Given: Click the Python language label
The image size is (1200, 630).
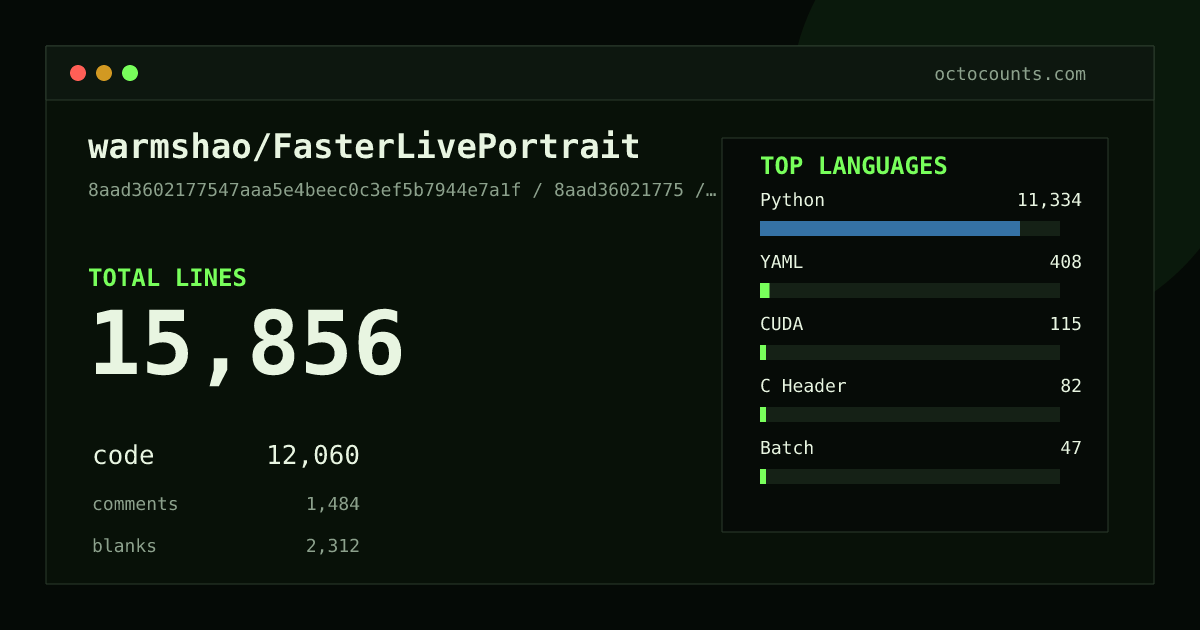Looking at the screenshot, I should (x=792, y=200).
